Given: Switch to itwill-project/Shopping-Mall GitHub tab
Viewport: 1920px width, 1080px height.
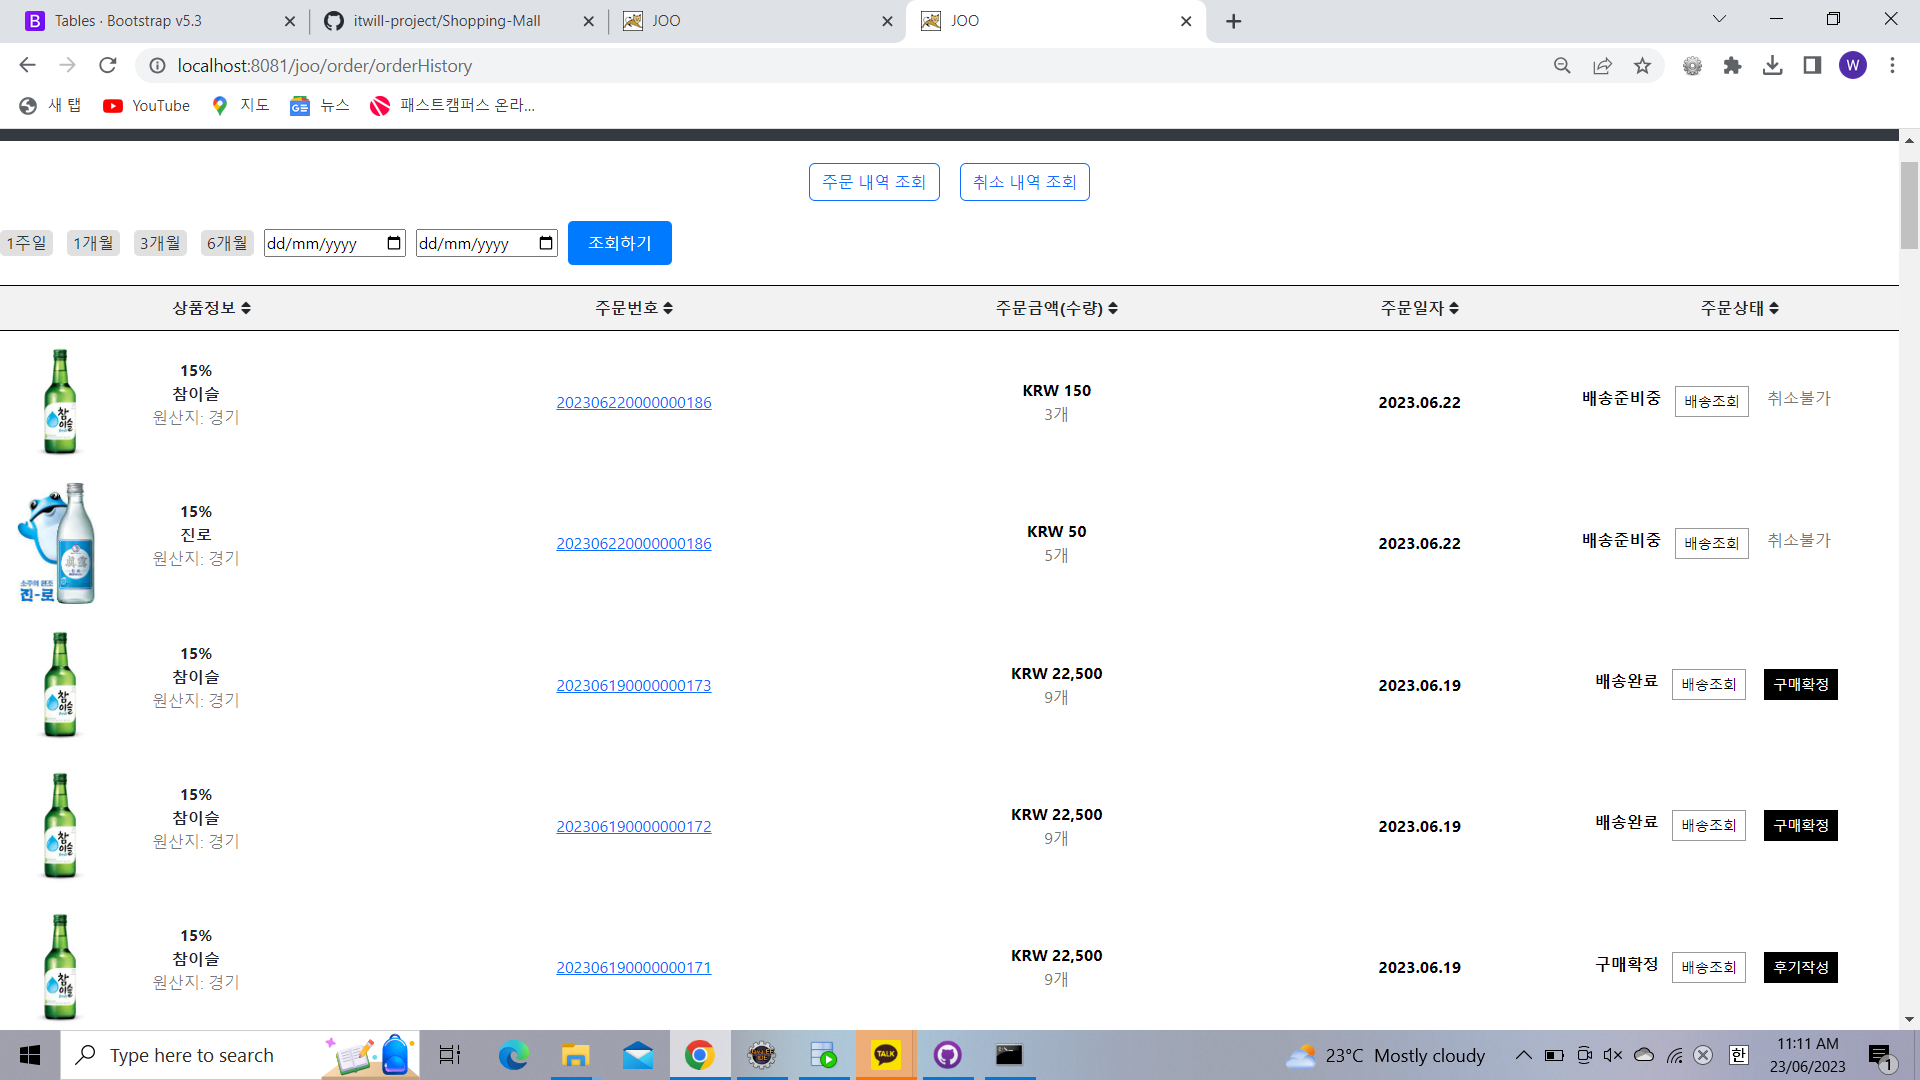Looking at the screenshot, I should tap(446, 21).
